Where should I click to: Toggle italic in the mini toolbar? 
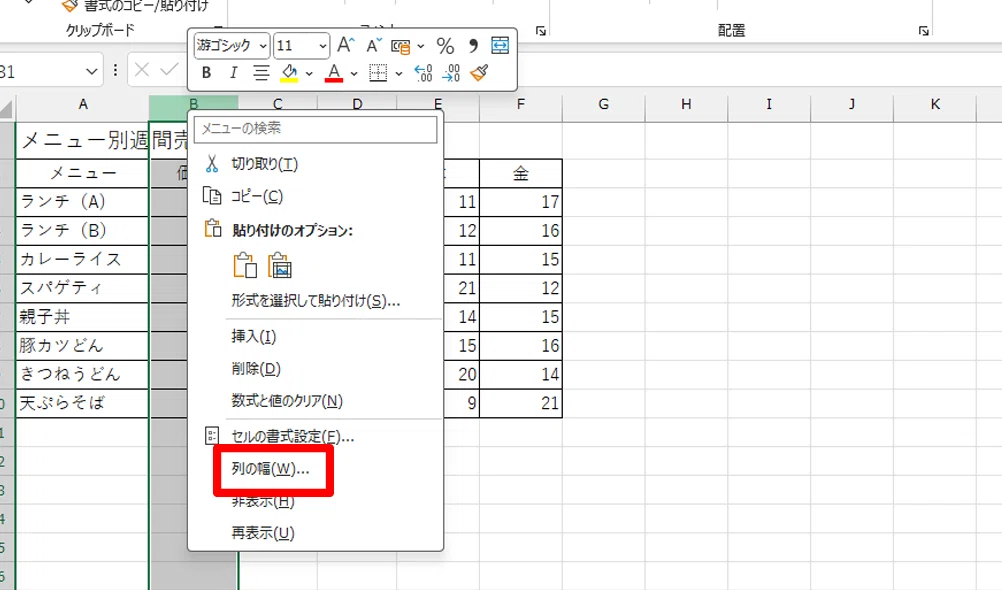point(233,73)
